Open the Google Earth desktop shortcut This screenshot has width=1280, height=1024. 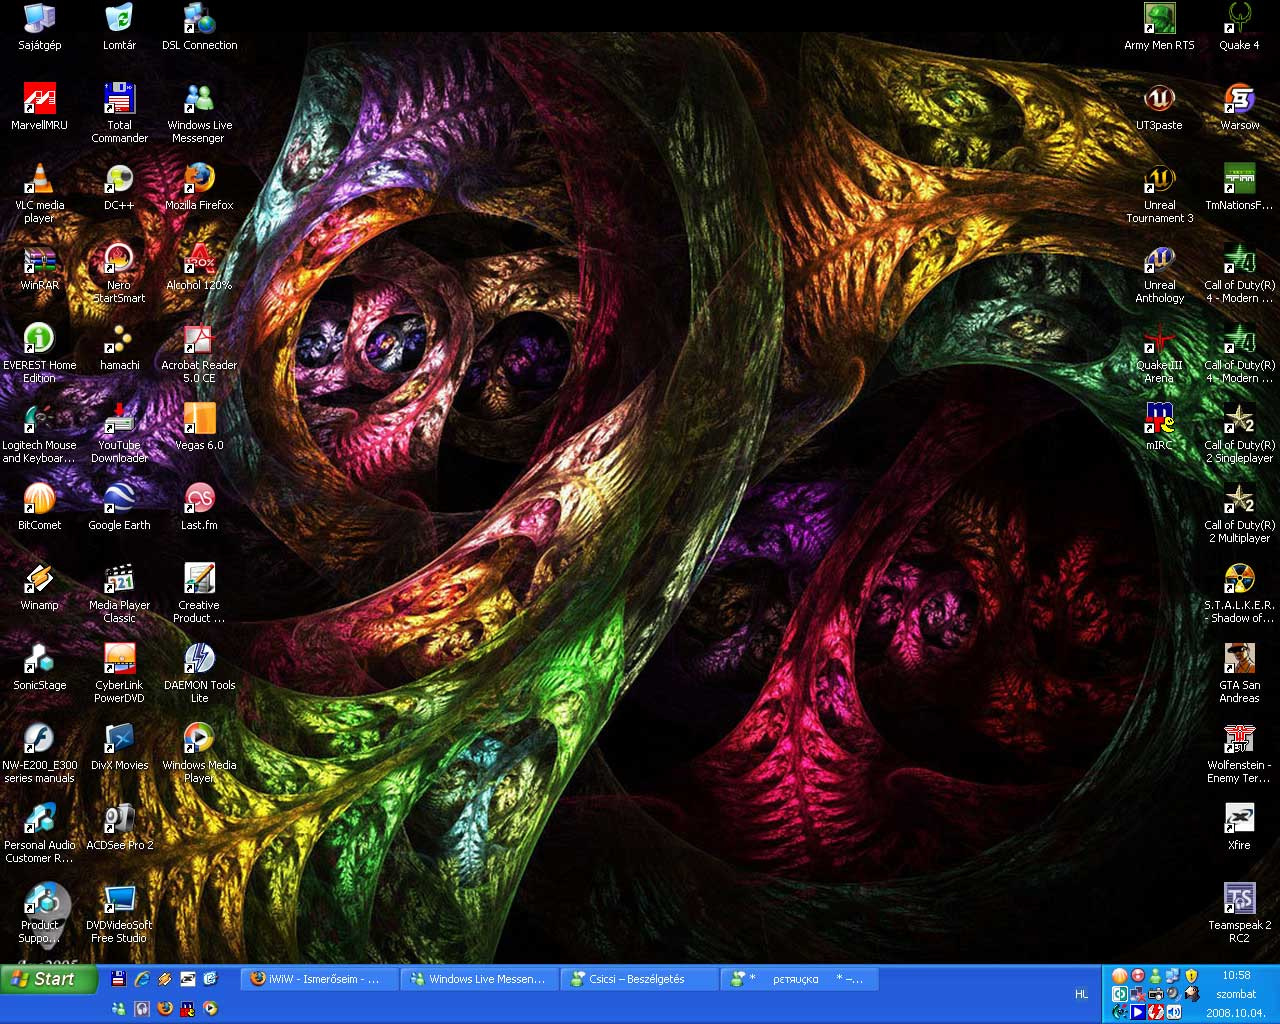[x=120, y=507]
